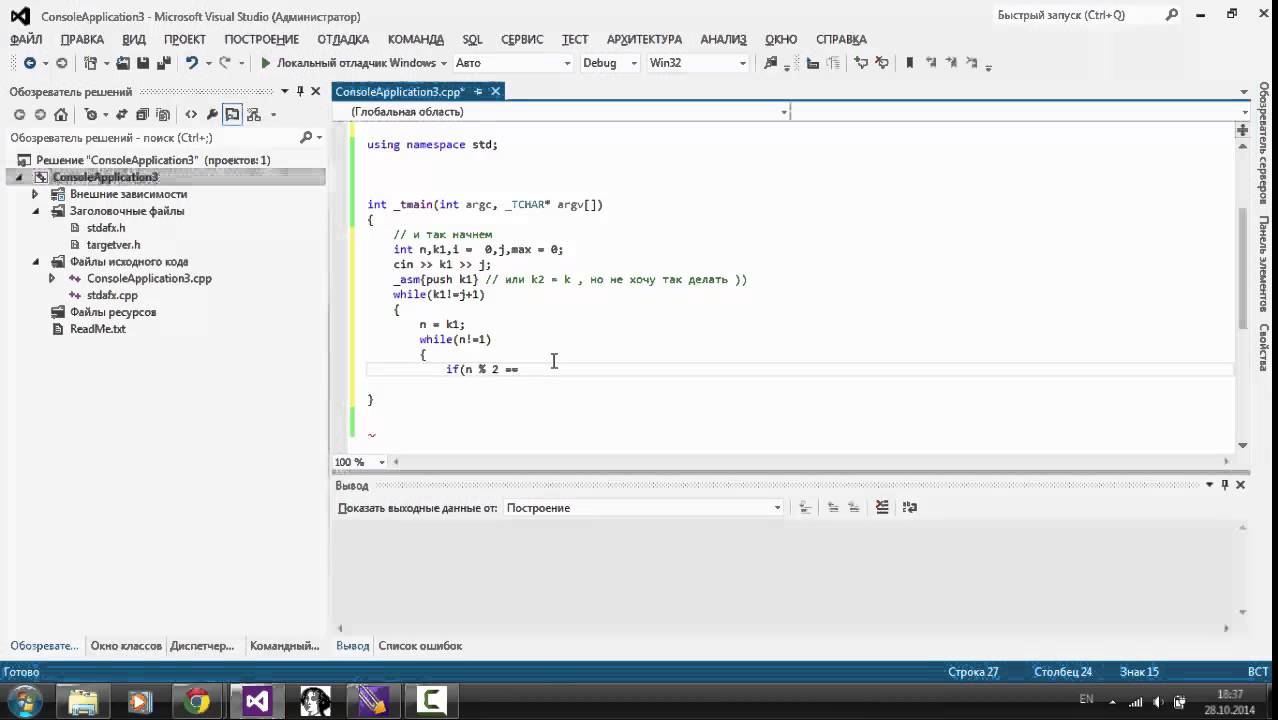This screenshot has width=1278, height=720.
Task: Save the current file with the Save icon
Action: coord(143,63)
